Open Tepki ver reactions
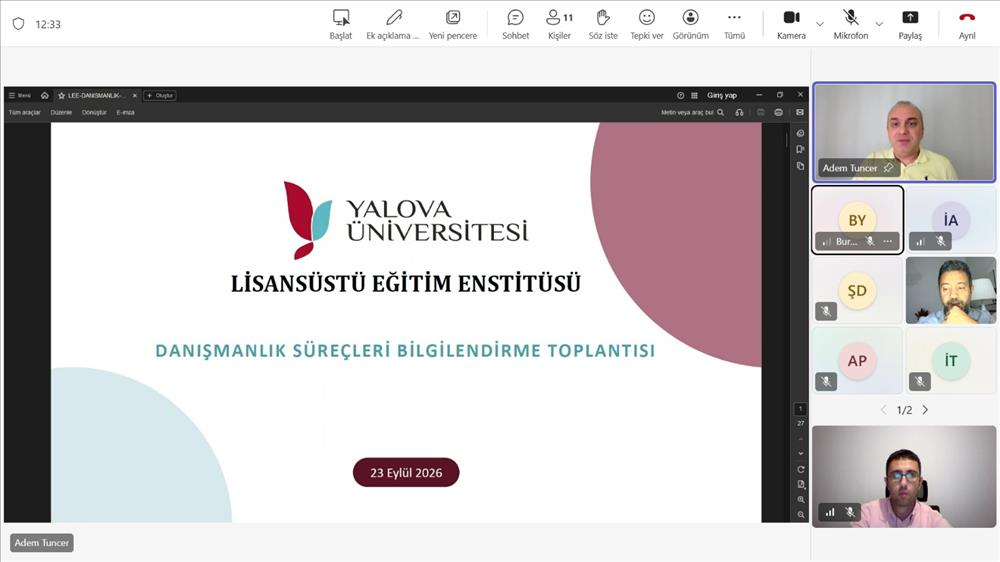Viewport: 1000px width, 562px height. pyautogui.click(x=647, y=24)
